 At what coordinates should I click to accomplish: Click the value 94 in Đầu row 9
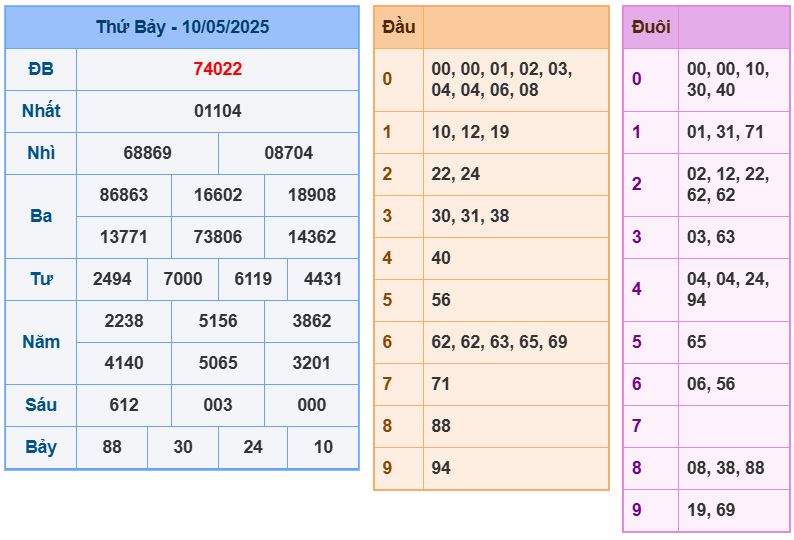pos(441,469)
